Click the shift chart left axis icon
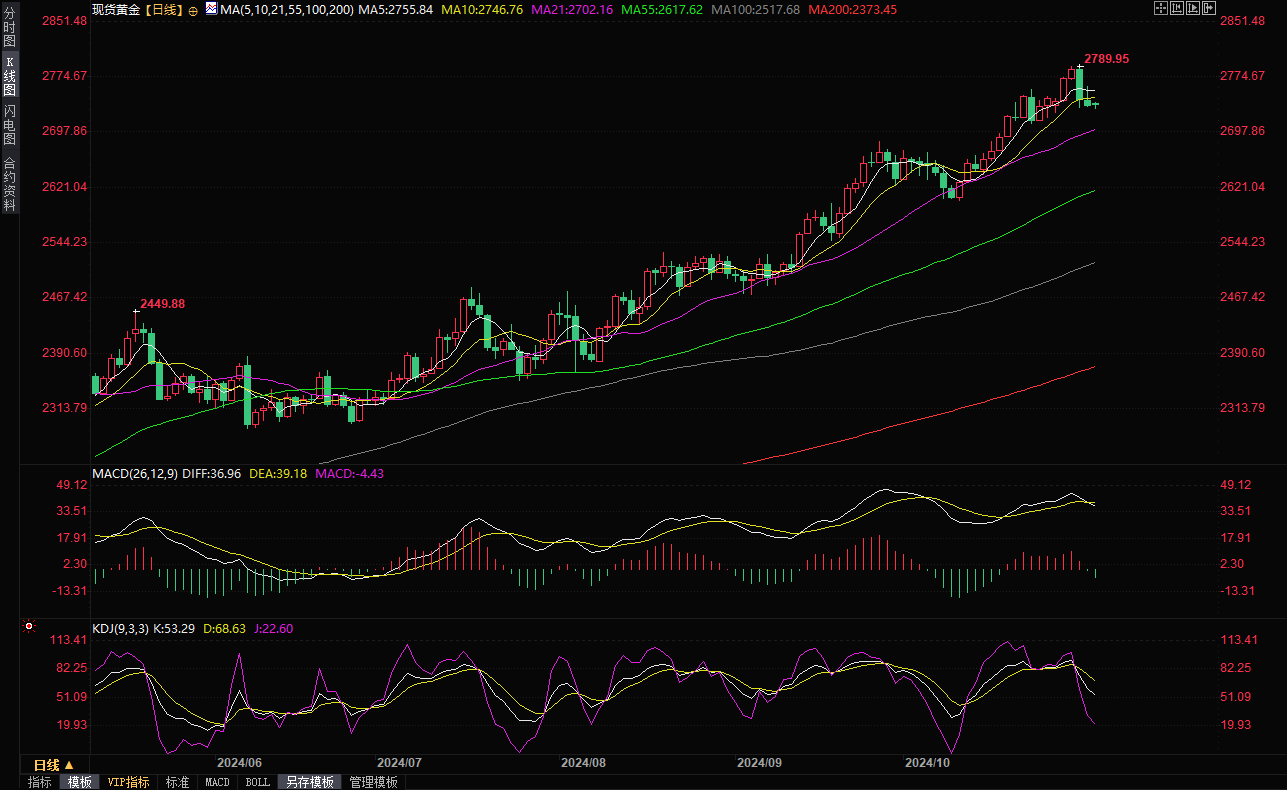Screen dimensions: 1287x790 1177,8
